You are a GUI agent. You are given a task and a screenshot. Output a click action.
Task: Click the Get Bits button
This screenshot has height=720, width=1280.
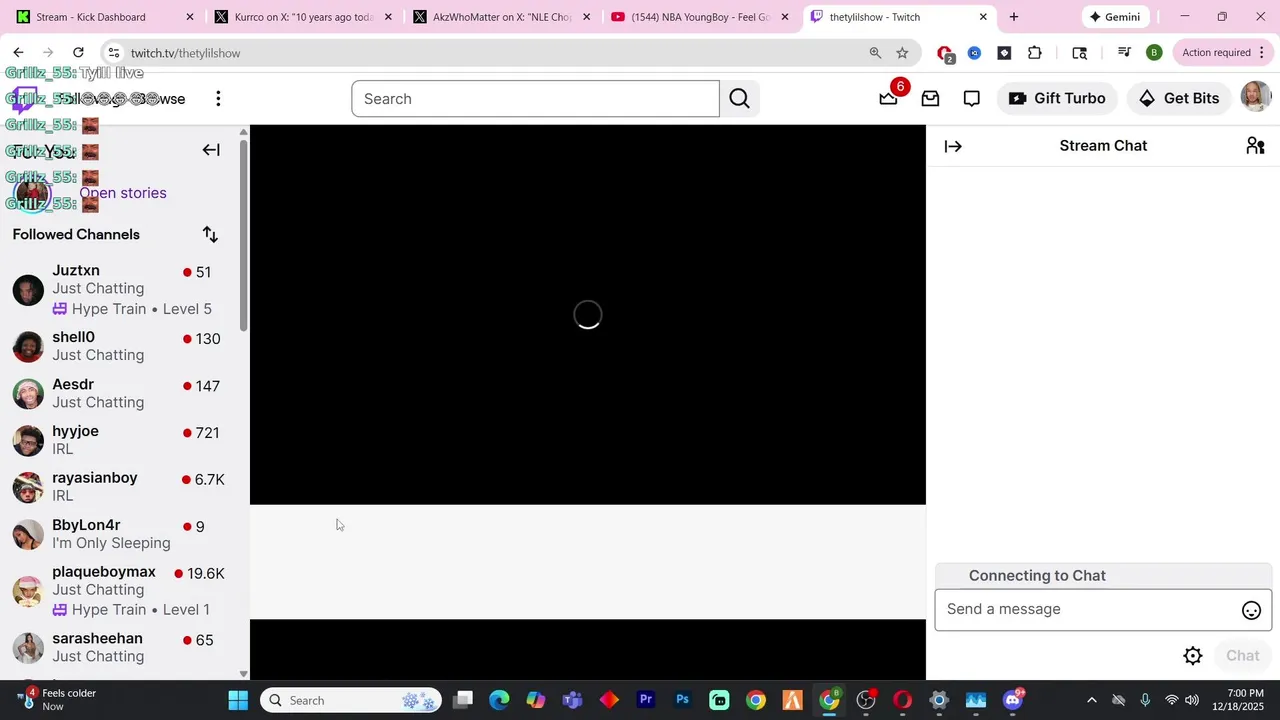pyautogui.click(x=1179, y=98)
